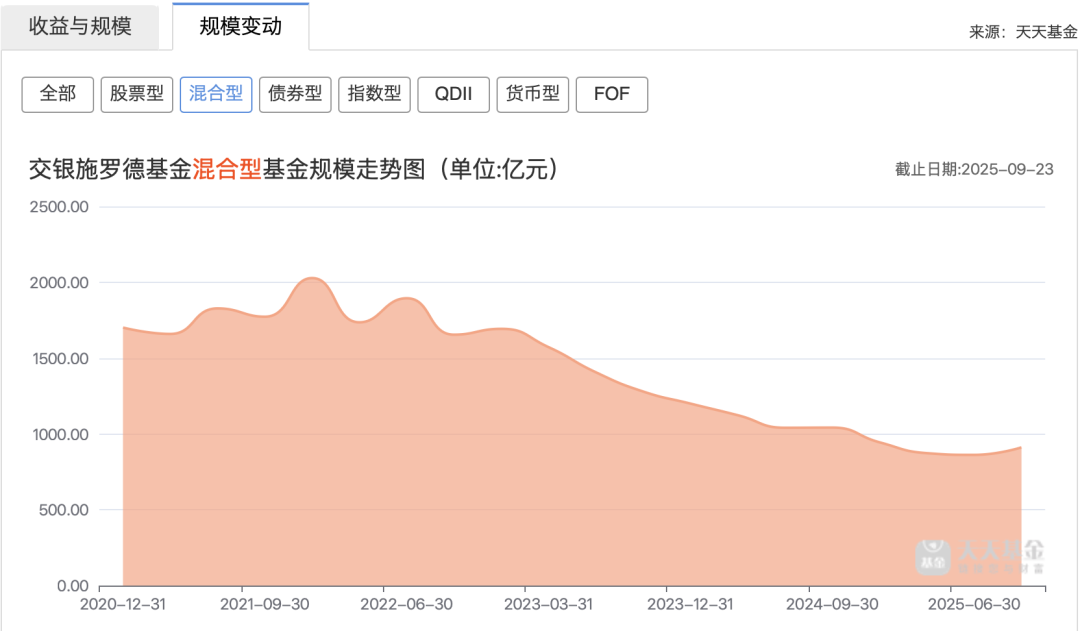Click the chart's highest peak near 2000
Viewport: 1080px width, 631px height.
311,279
